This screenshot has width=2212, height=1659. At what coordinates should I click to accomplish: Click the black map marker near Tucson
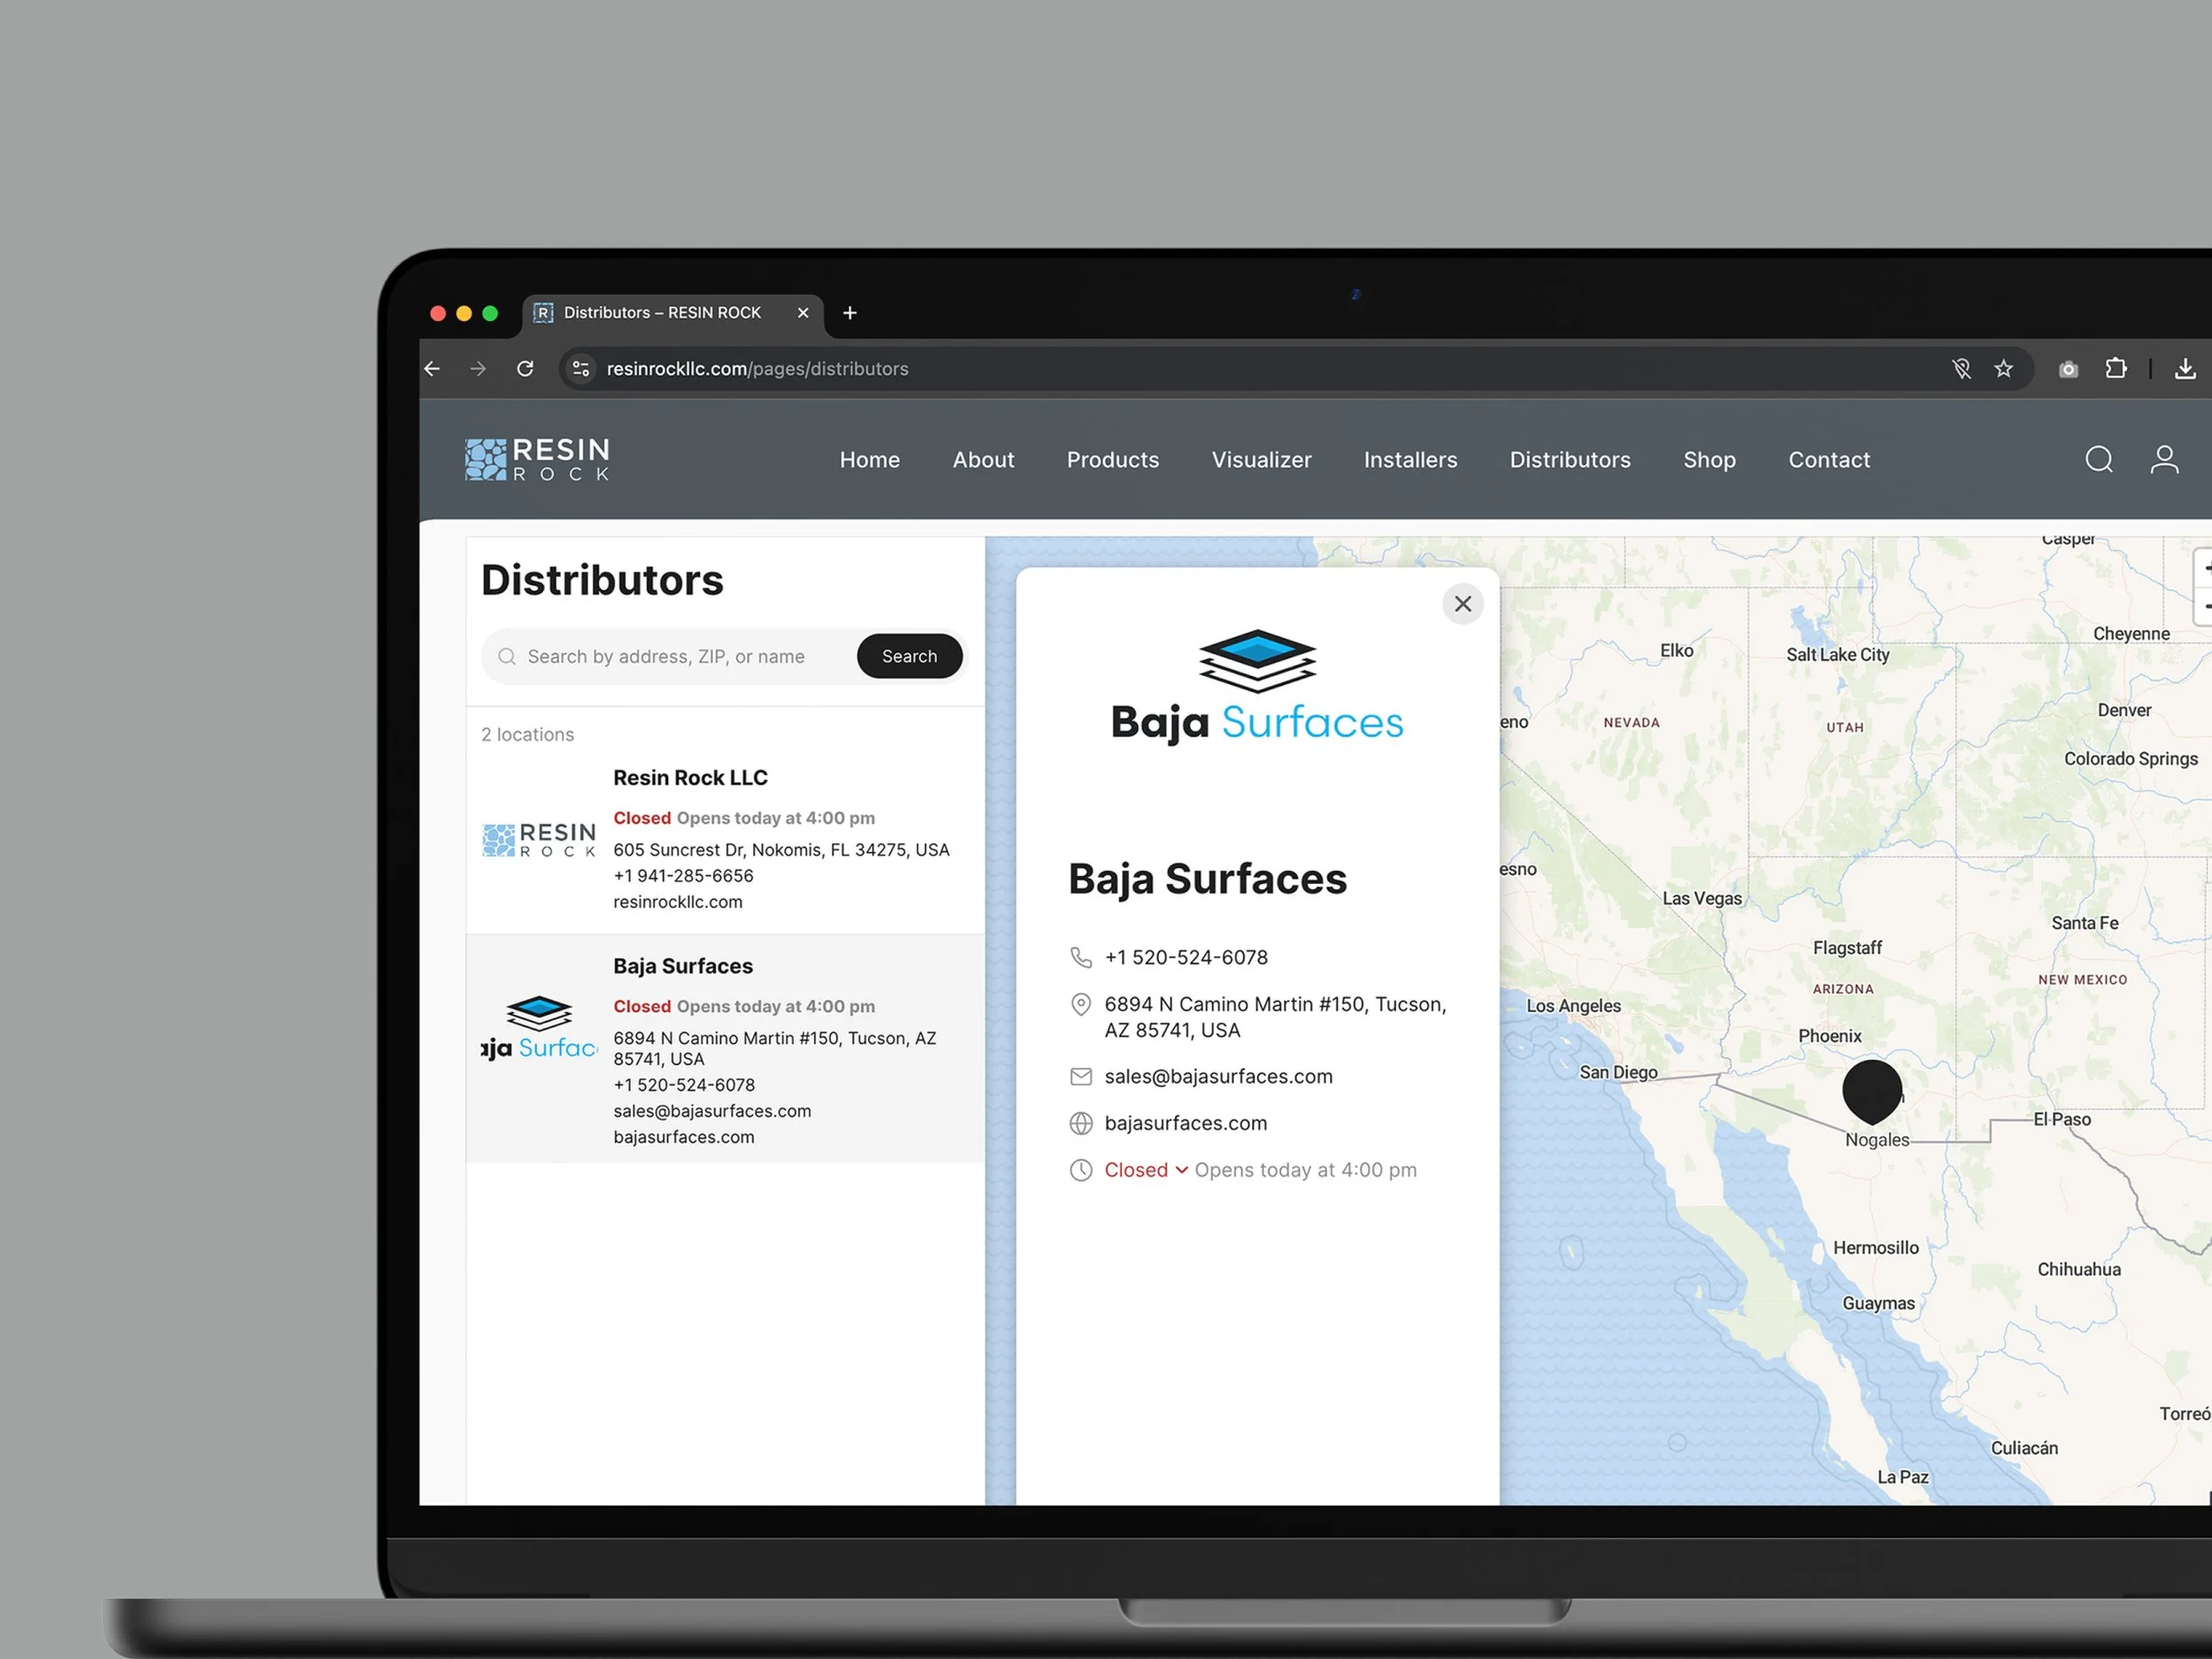(1872, 1091)
